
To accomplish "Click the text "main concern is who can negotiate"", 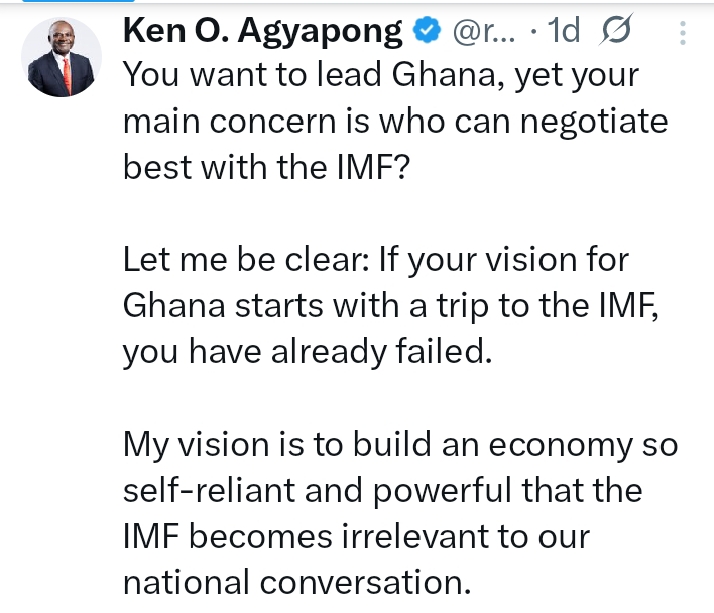I will [395, 121].
